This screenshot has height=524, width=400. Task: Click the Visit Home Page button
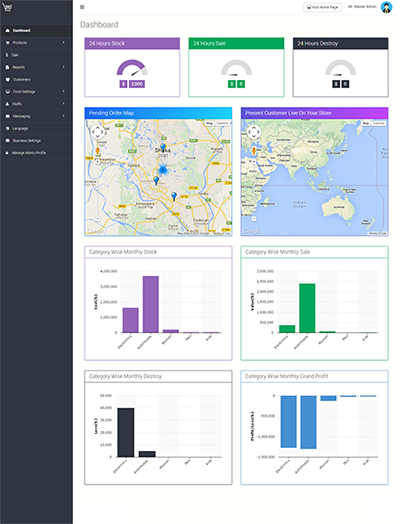pos(322,7)
